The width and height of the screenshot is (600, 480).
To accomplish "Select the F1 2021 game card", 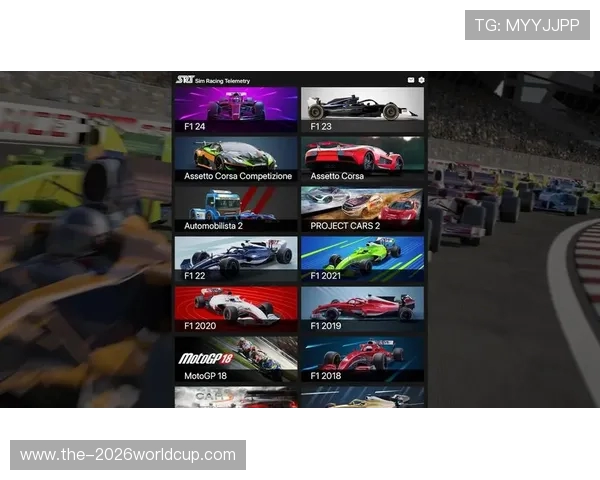I will (362, 259).
